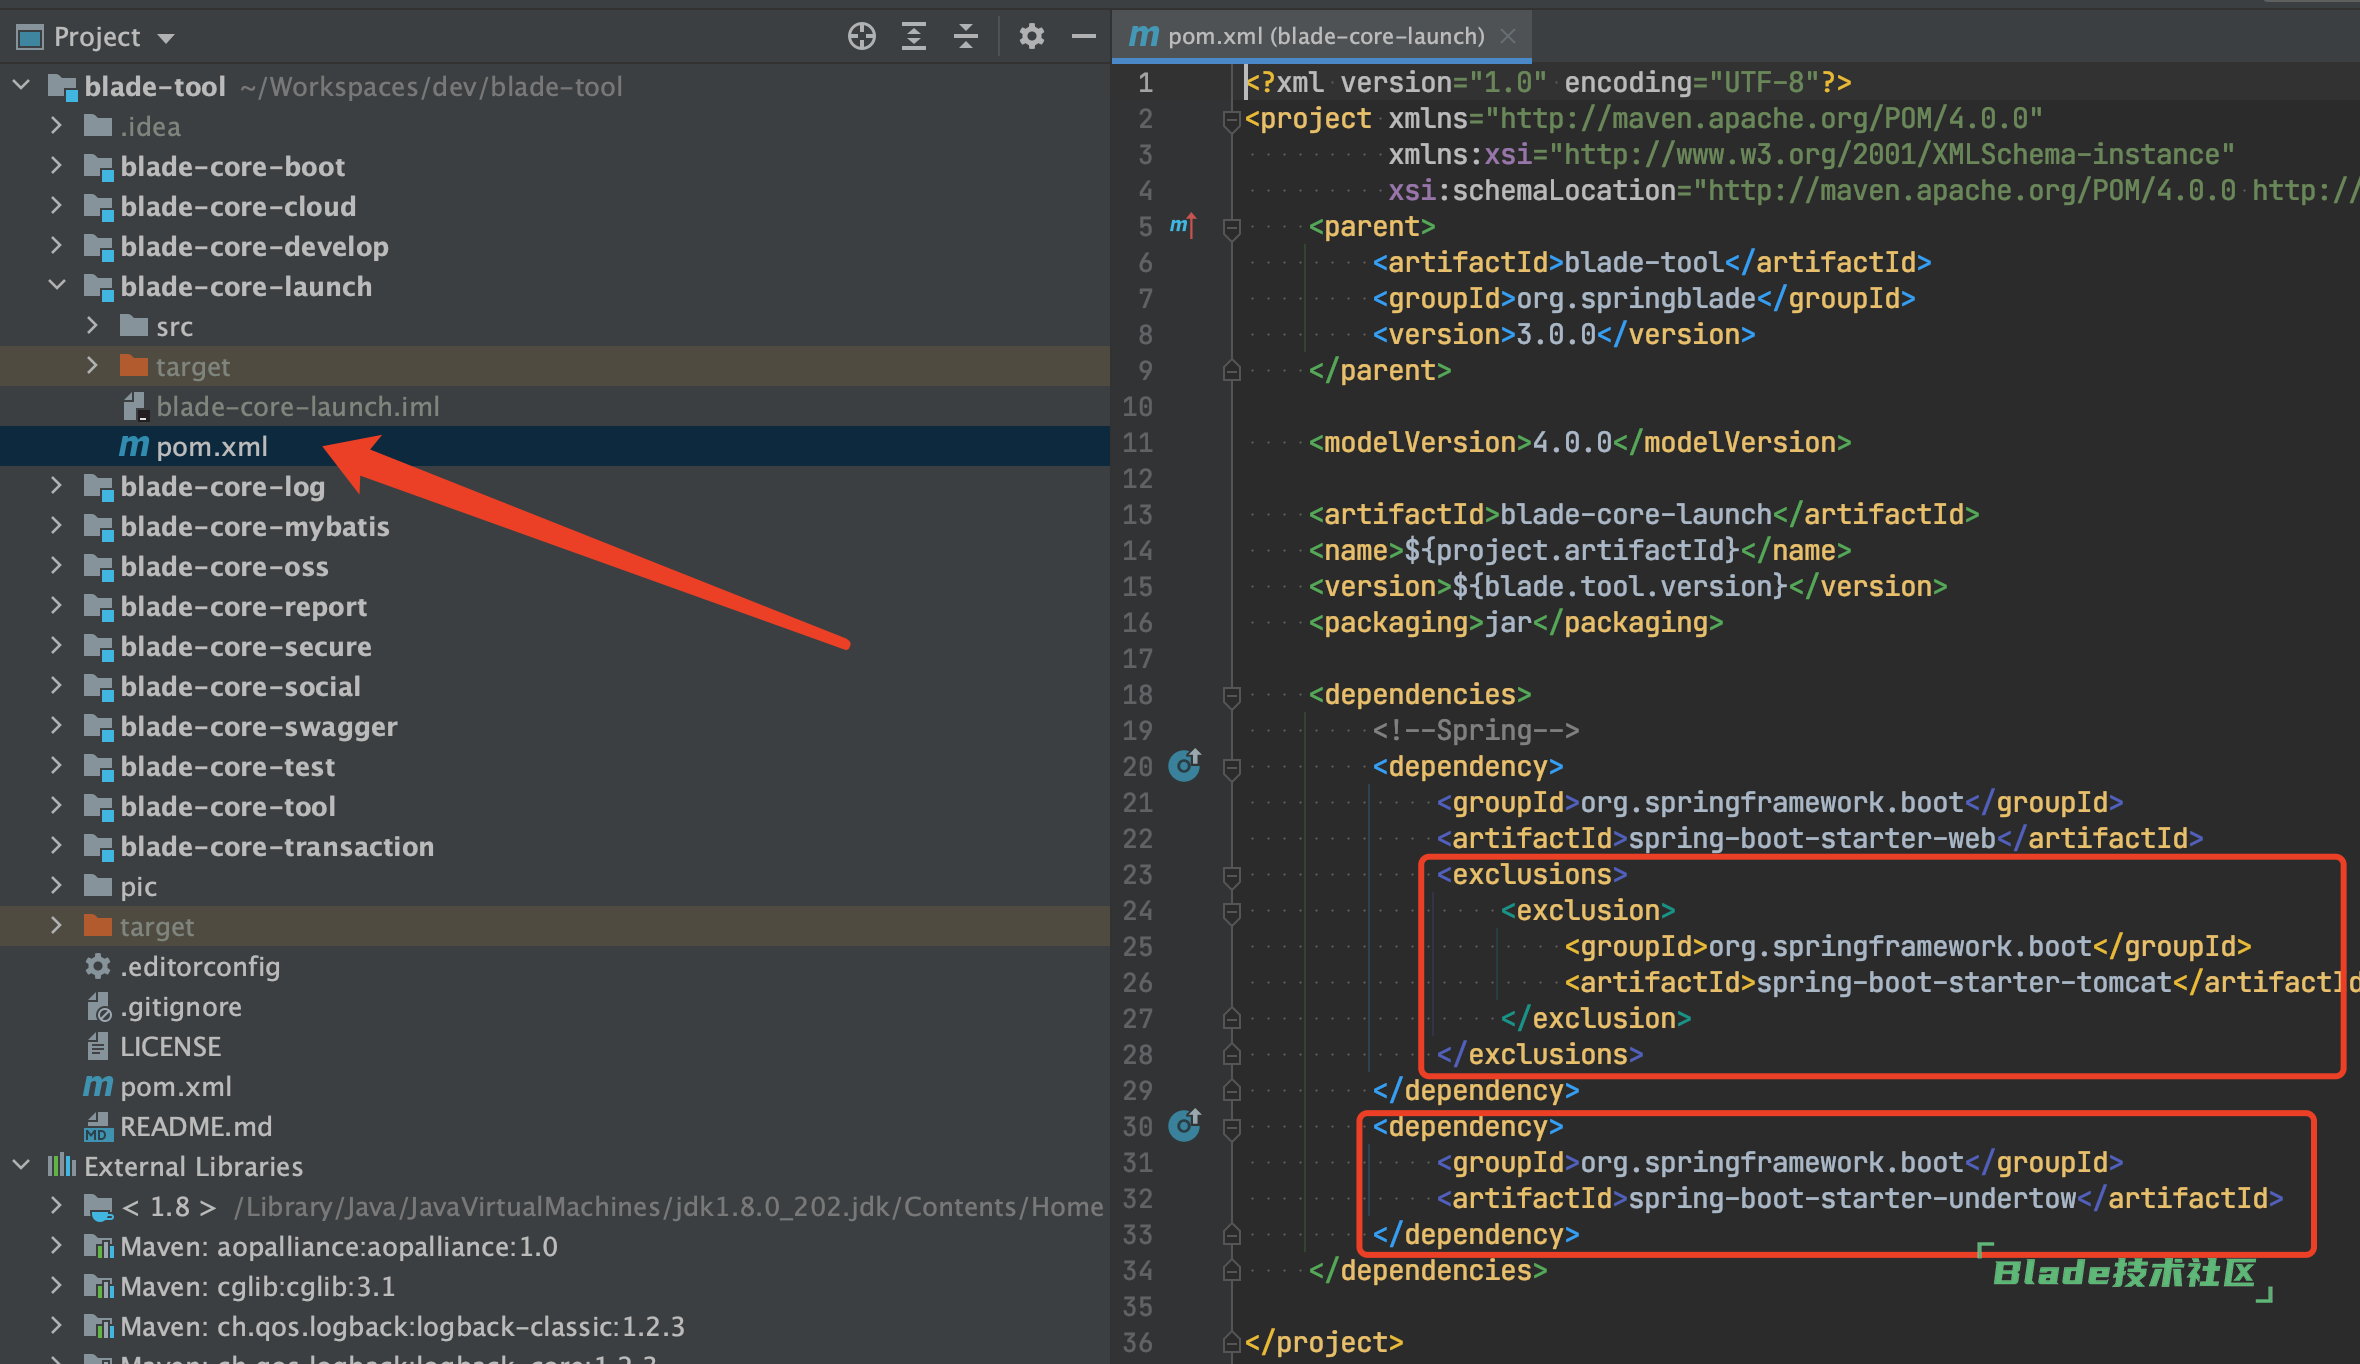Viewport: 2360px width, 1364px height.
Task: Select Maven: cglib:cglib:3.1 library
Action: click(x=257, y=1286)
